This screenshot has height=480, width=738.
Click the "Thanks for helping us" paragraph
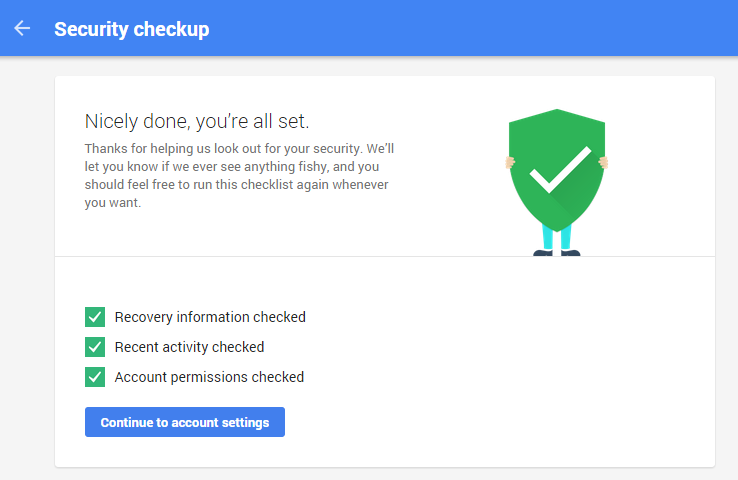[239, 176]
